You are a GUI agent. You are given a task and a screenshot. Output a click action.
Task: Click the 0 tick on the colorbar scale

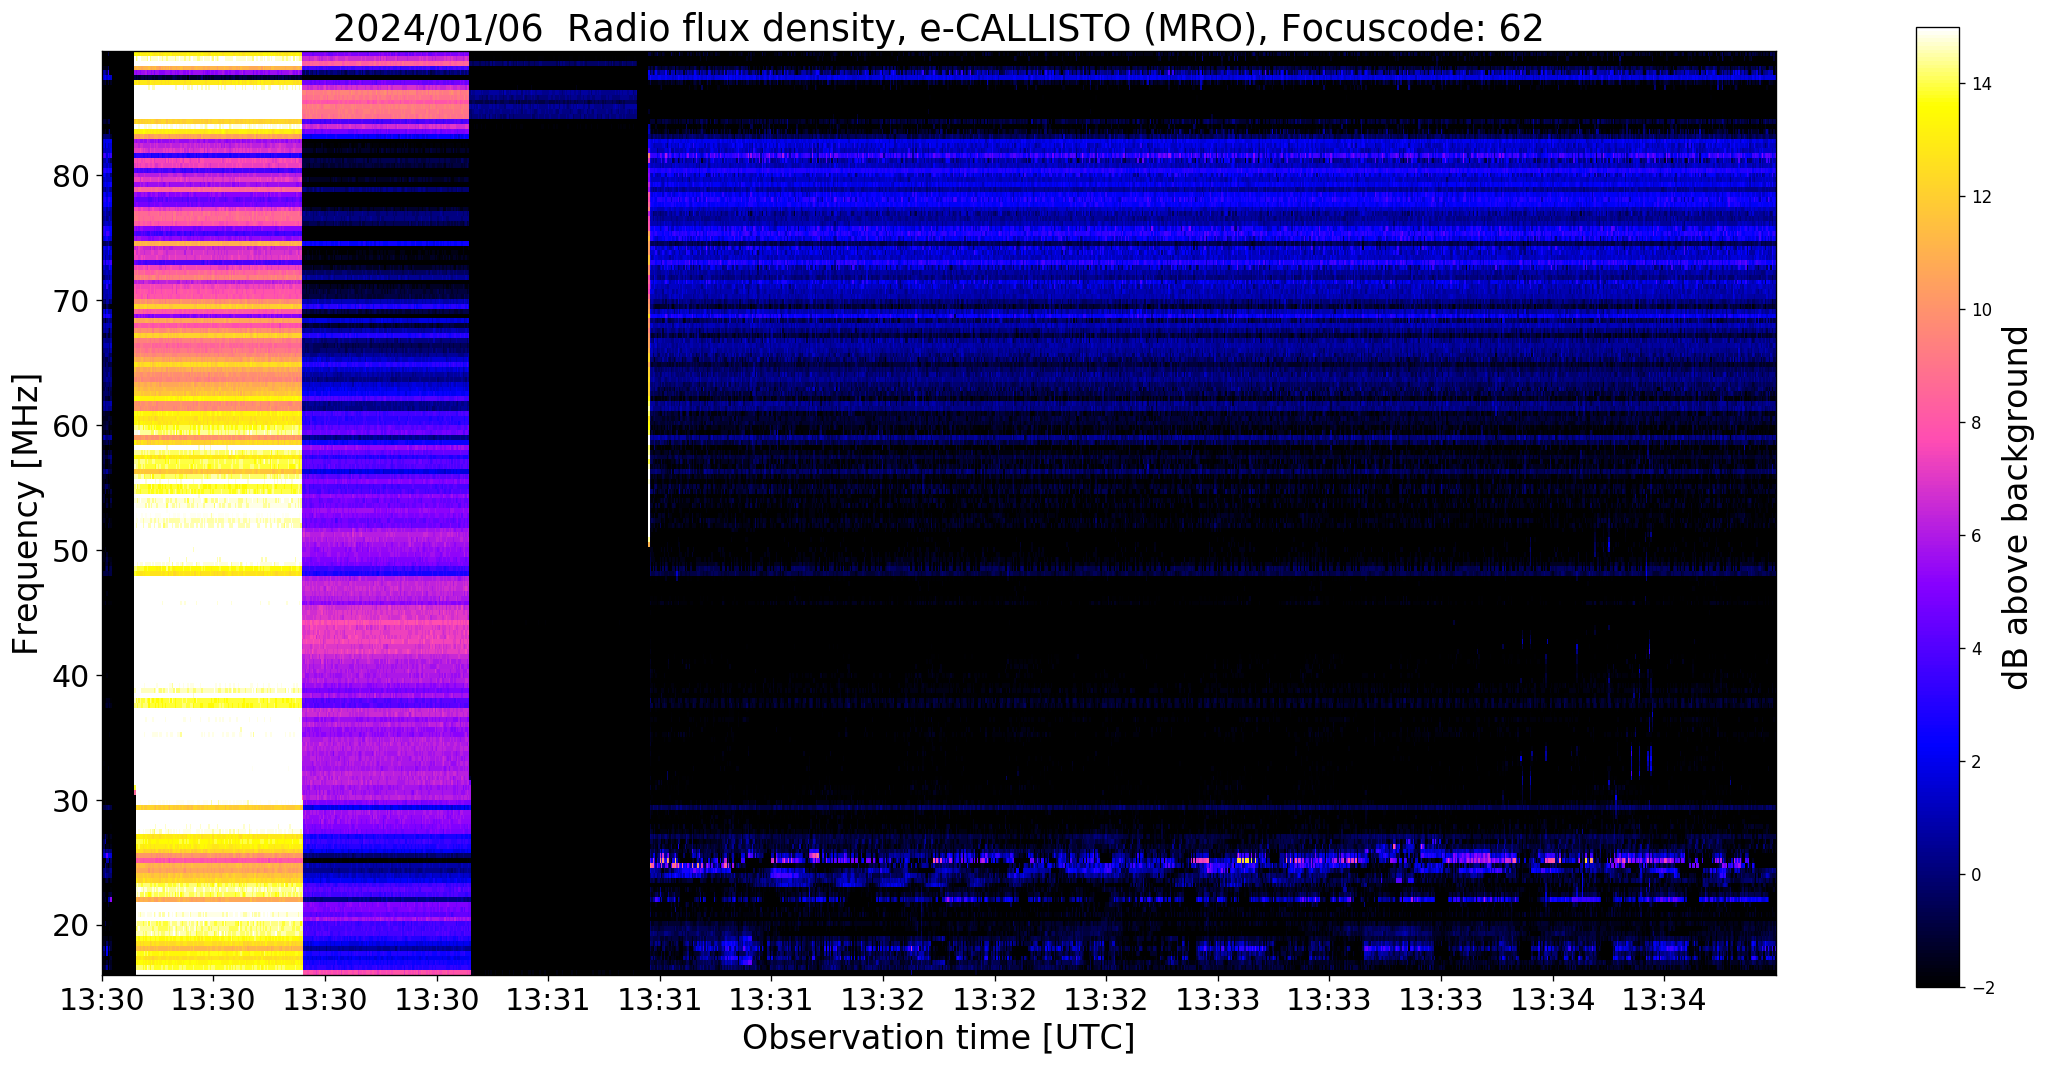[x=1975, y=875]
